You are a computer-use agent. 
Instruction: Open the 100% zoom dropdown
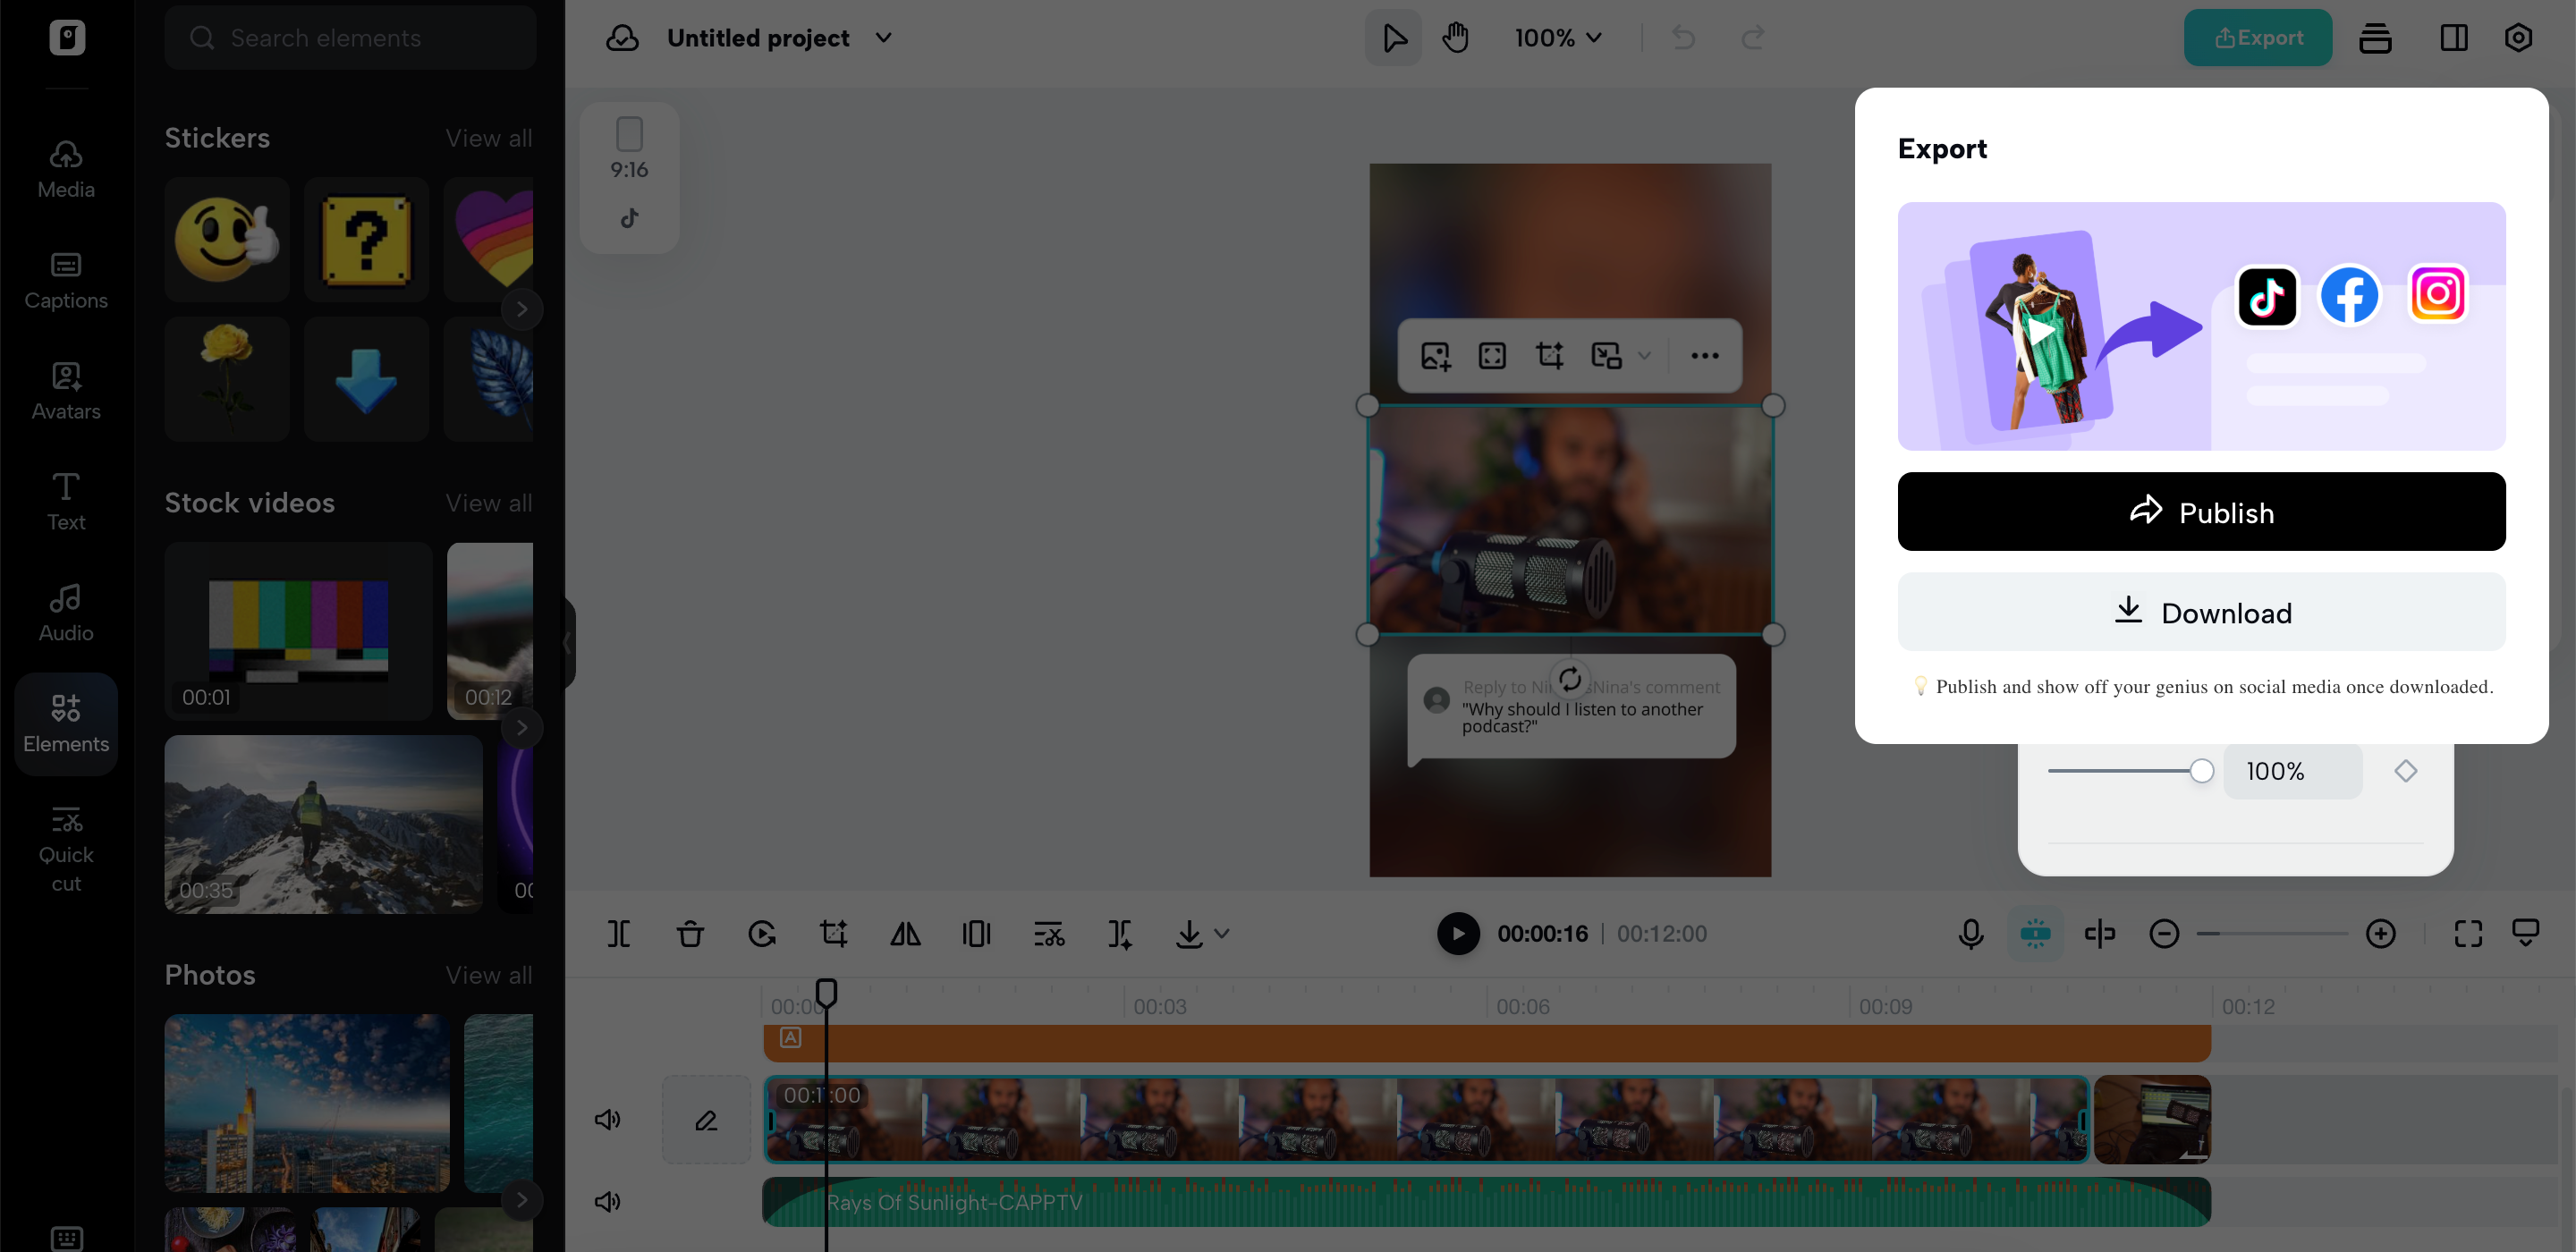(x=1558, y=38)
